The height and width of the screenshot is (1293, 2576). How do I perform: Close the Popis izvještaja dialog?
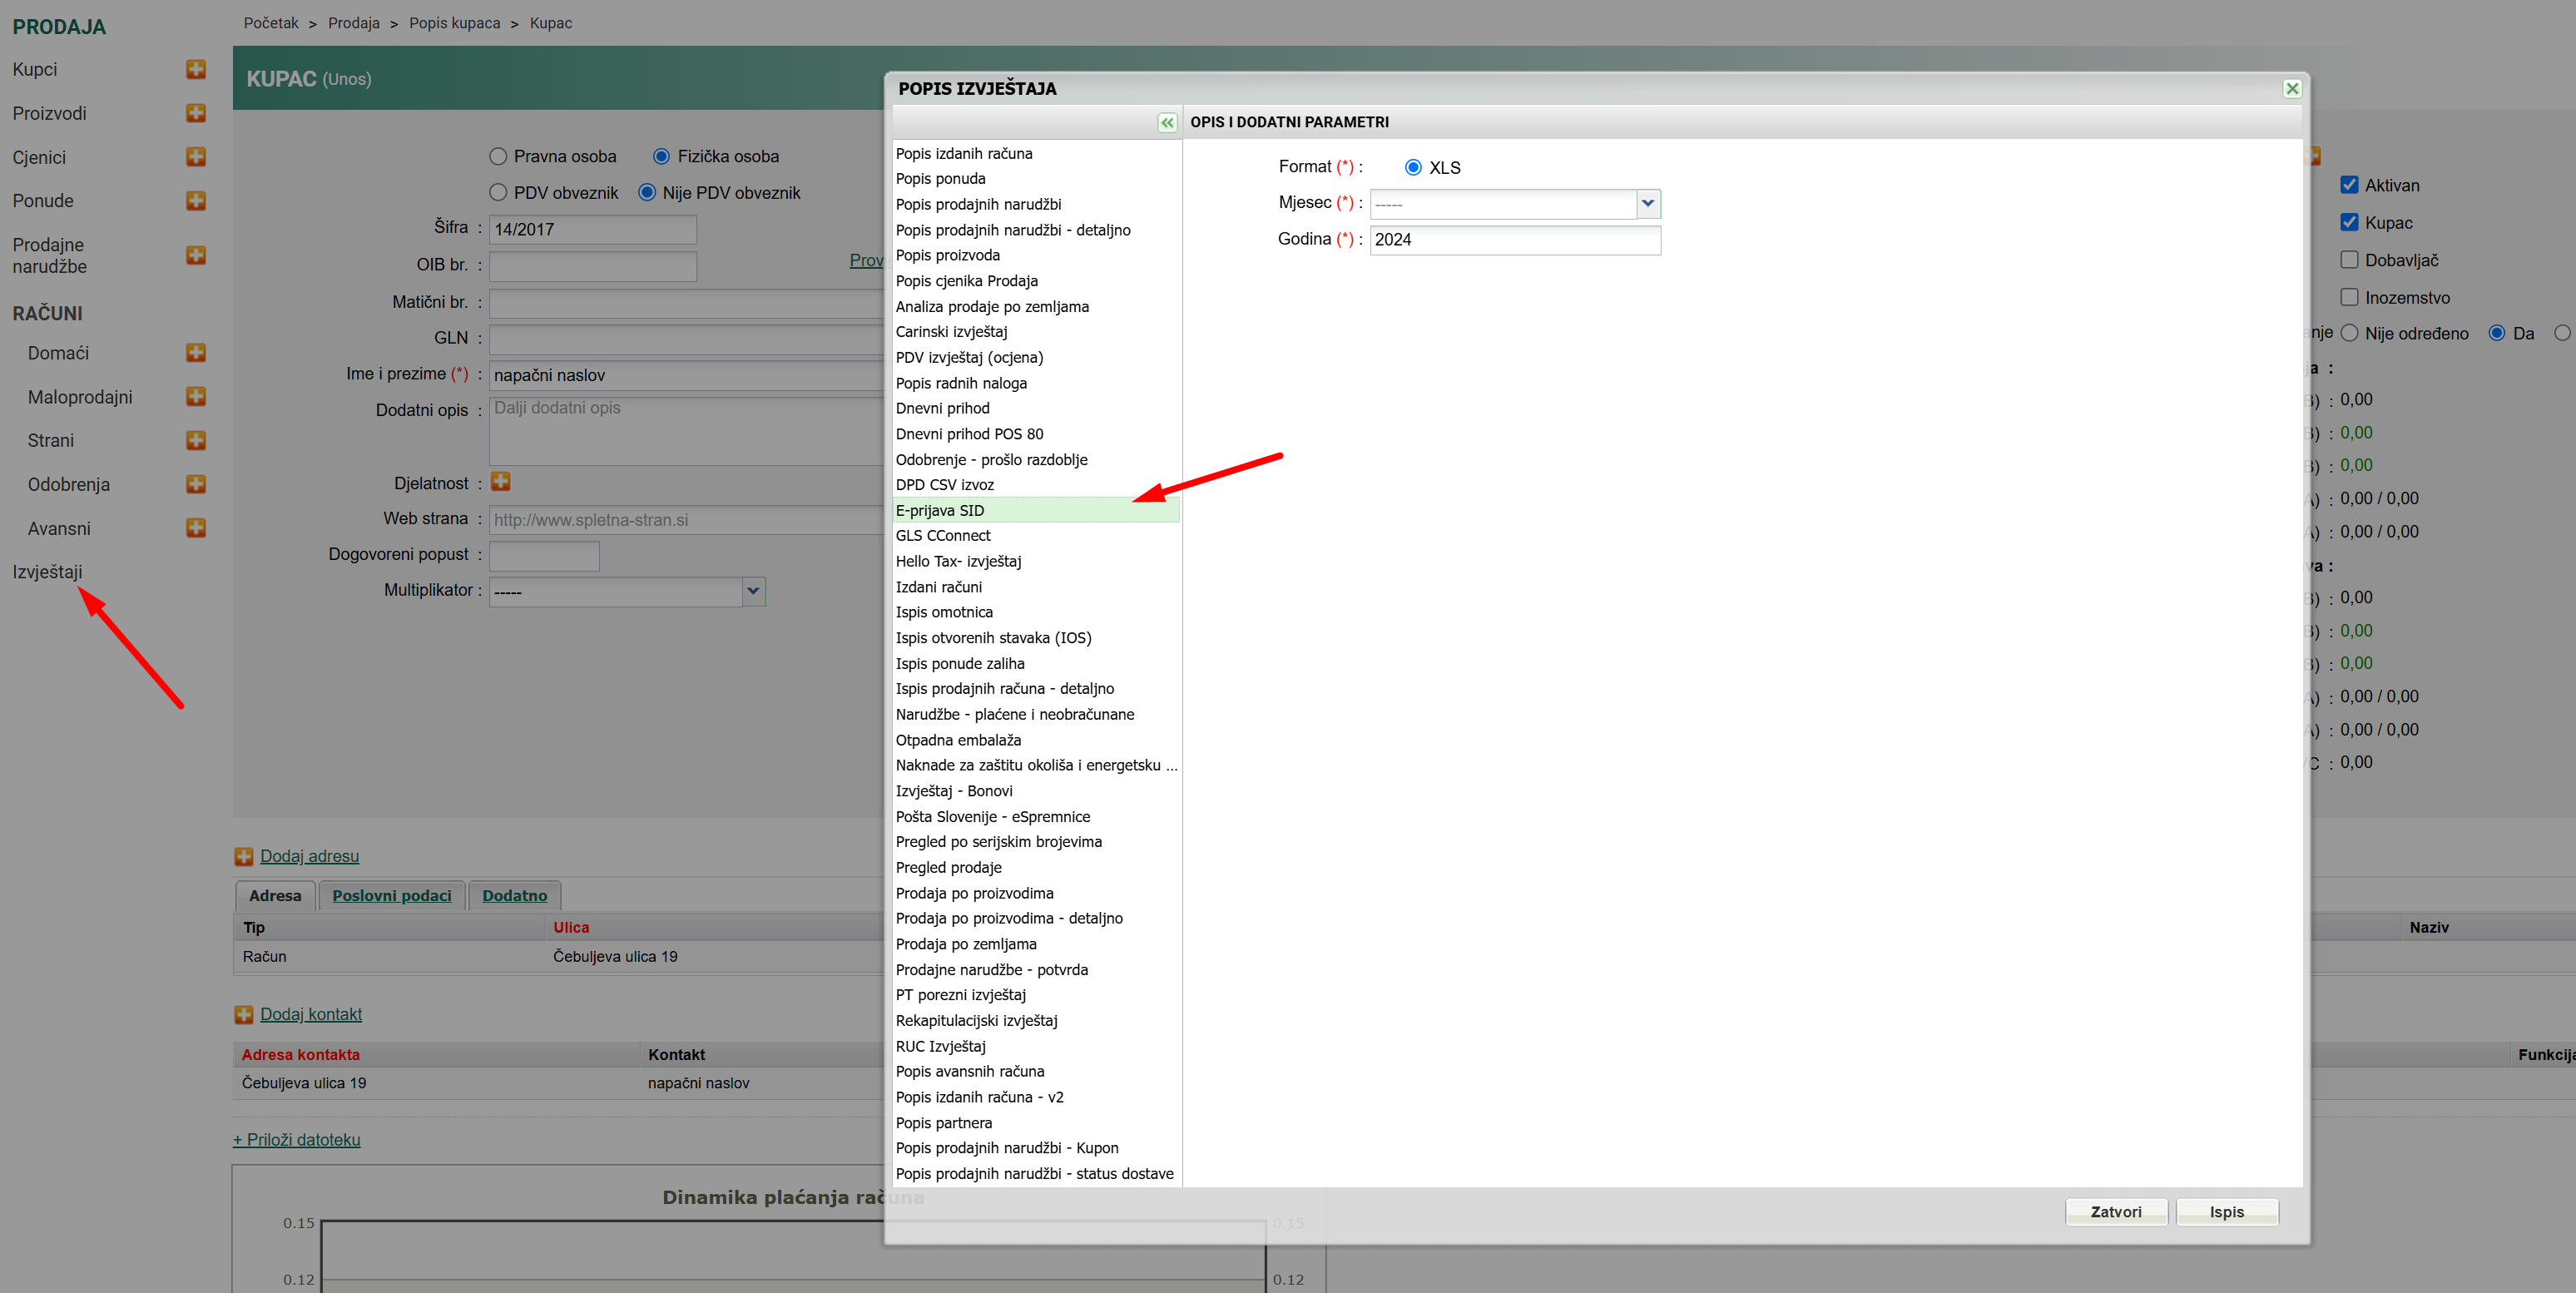point(2292,88)
